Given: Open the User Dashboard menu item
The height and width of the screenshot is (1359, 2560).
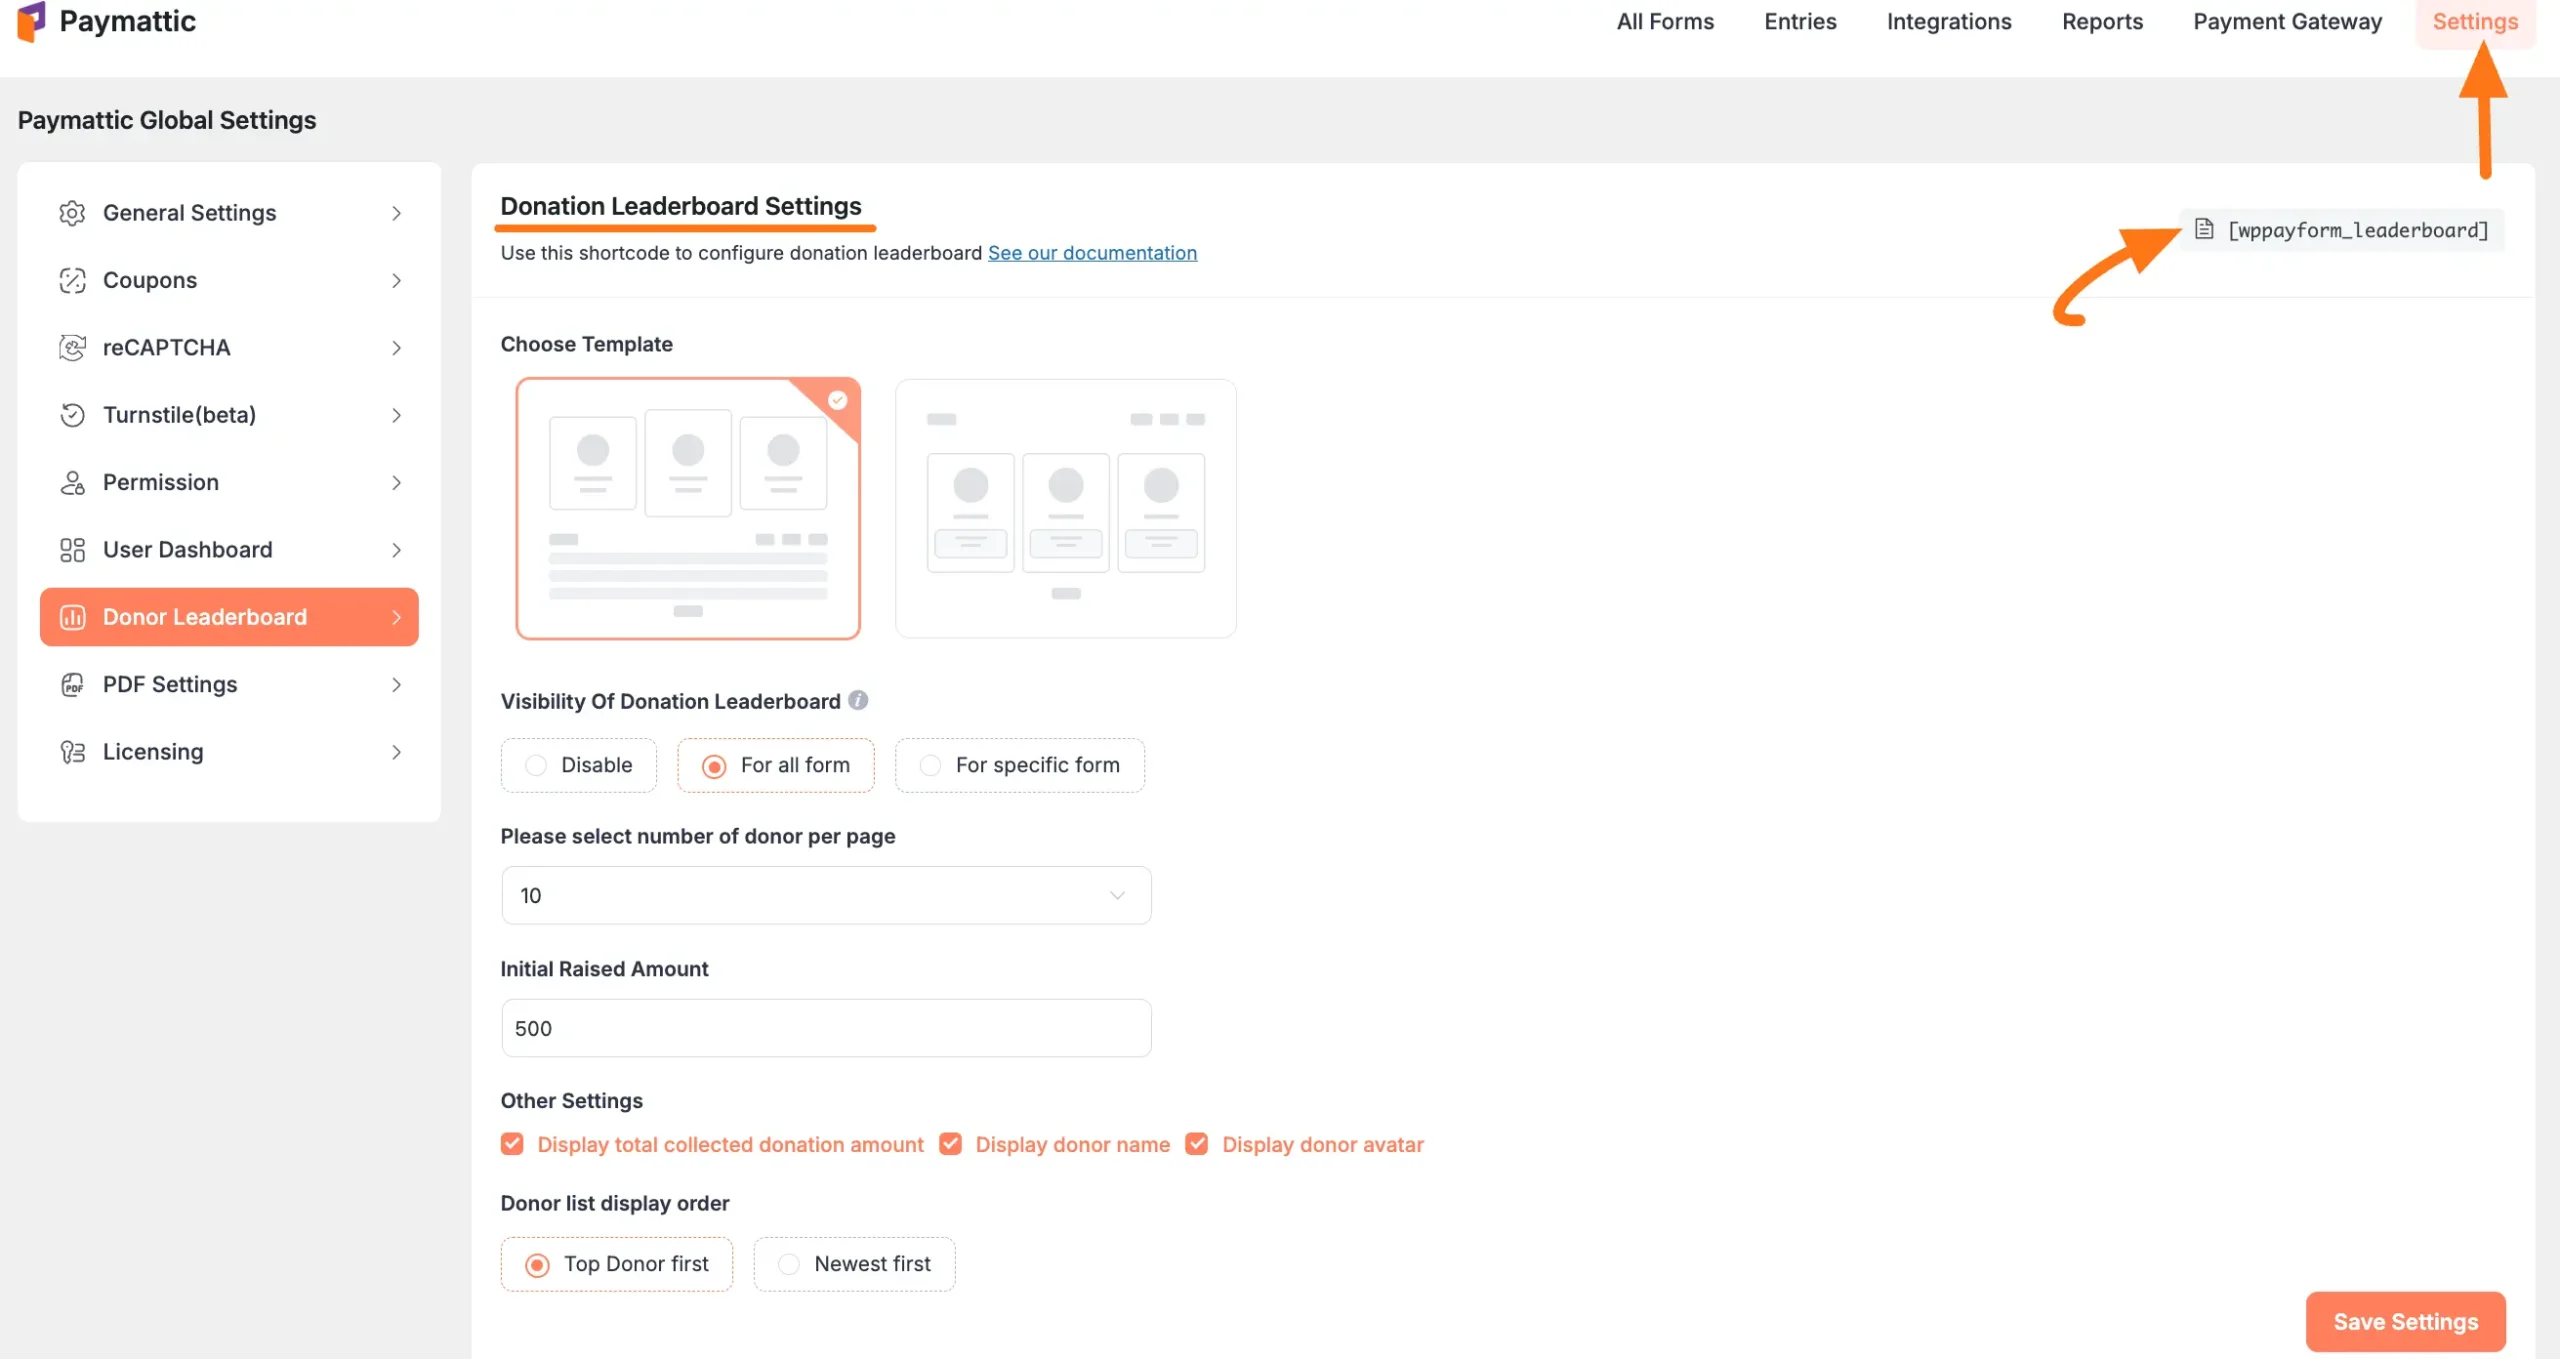Looking at the screenshot, I should 229,550.
